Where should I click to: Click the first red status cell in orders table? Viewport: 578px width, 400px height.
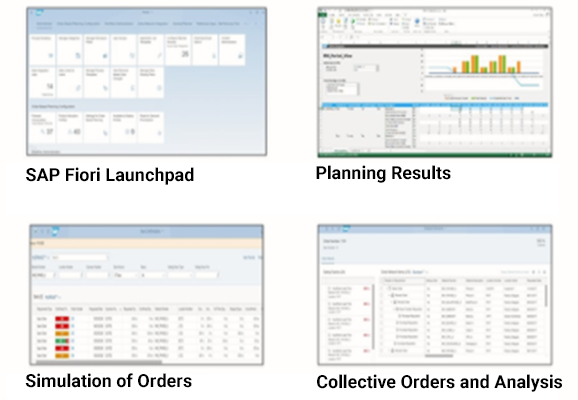[62, 319]
